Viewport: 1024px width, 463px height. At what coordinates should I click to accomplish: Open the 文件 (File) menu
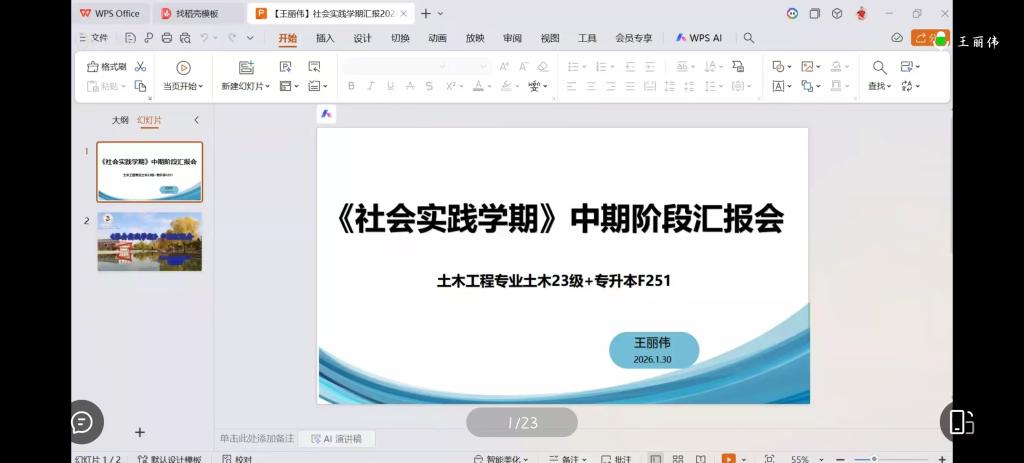click(93, 38)
